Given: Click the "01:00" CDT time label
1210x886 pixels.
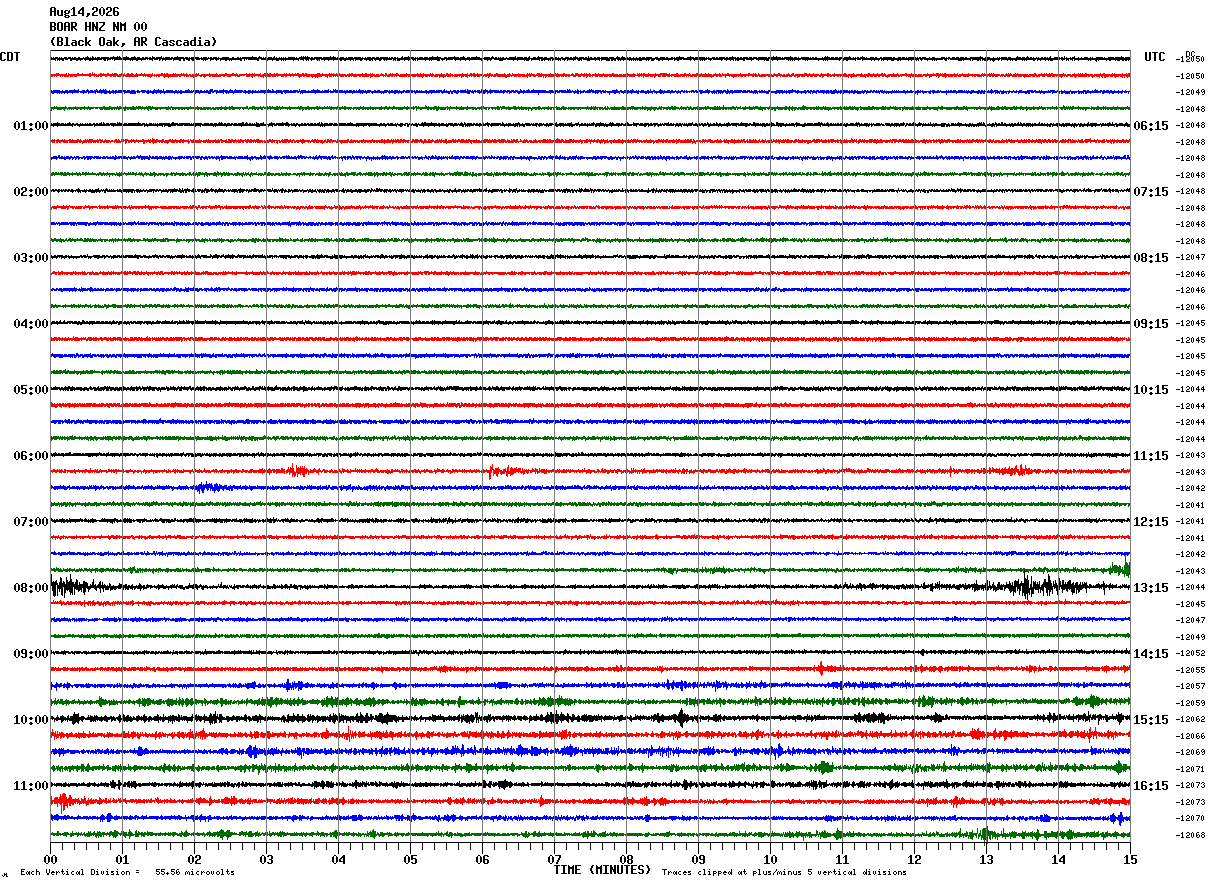Looking at the screenshot, I should tap(31, 126).
